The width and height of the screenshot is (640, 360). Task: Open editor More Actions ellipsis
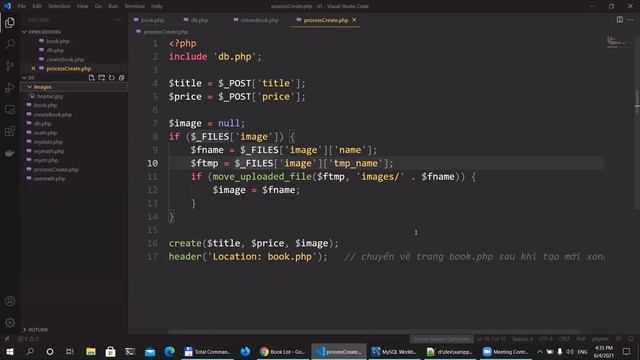click(631, 20)
